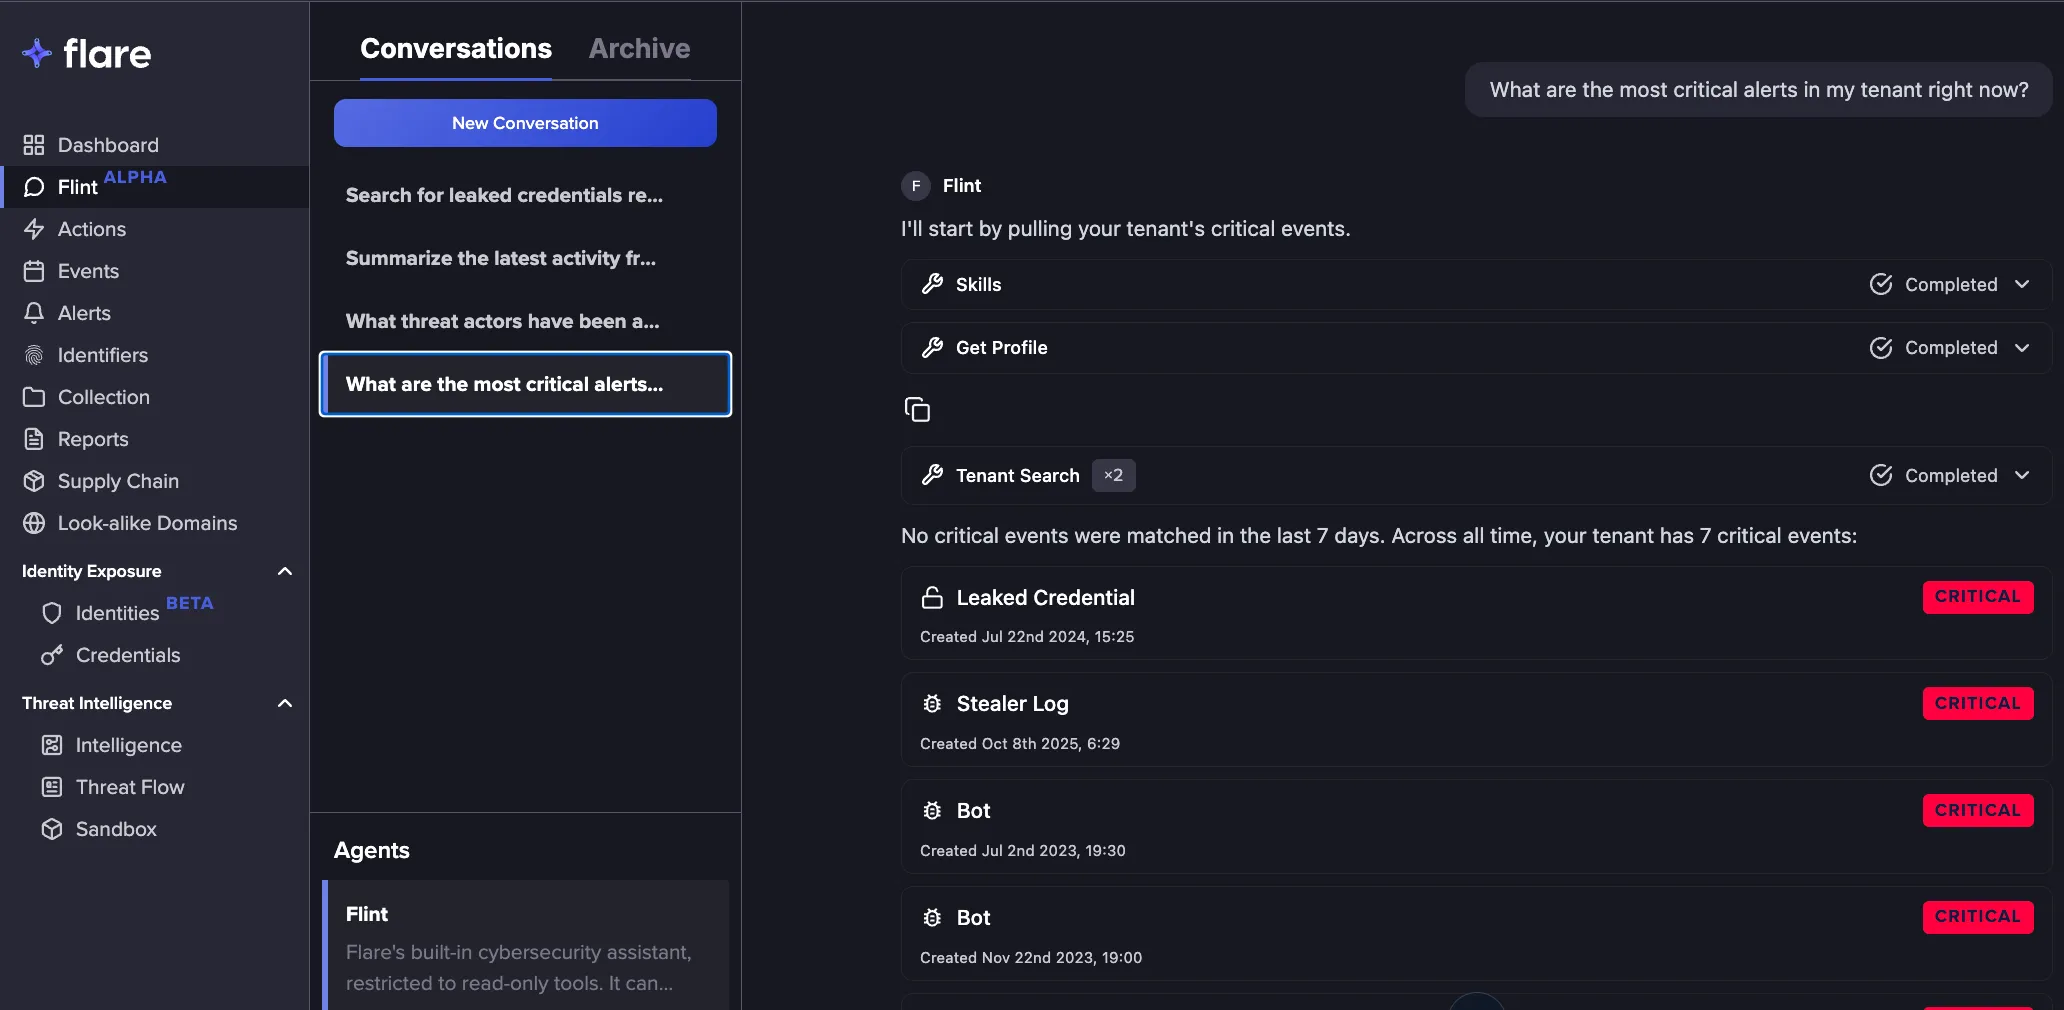The height and width of the screenshot is (1010, 2064).
Task: Select the Flint chat bubble icon
Action: point(34,187)
